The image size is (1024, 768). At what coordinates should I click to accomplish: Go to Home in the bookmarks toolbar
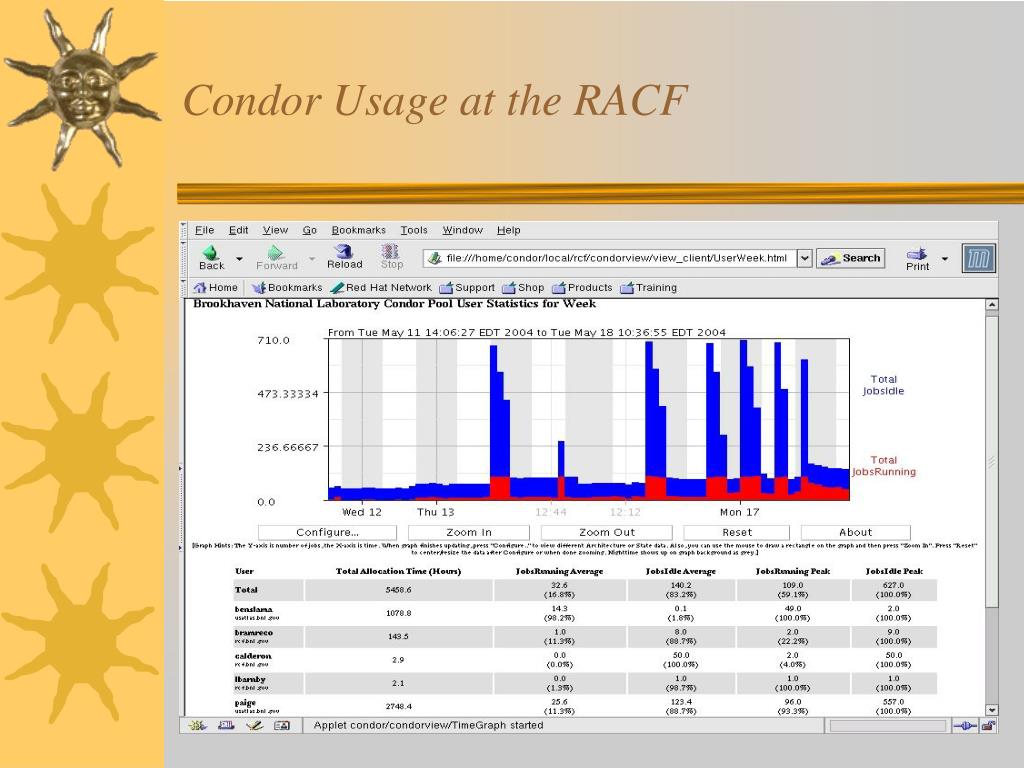(x=216, y=287)
